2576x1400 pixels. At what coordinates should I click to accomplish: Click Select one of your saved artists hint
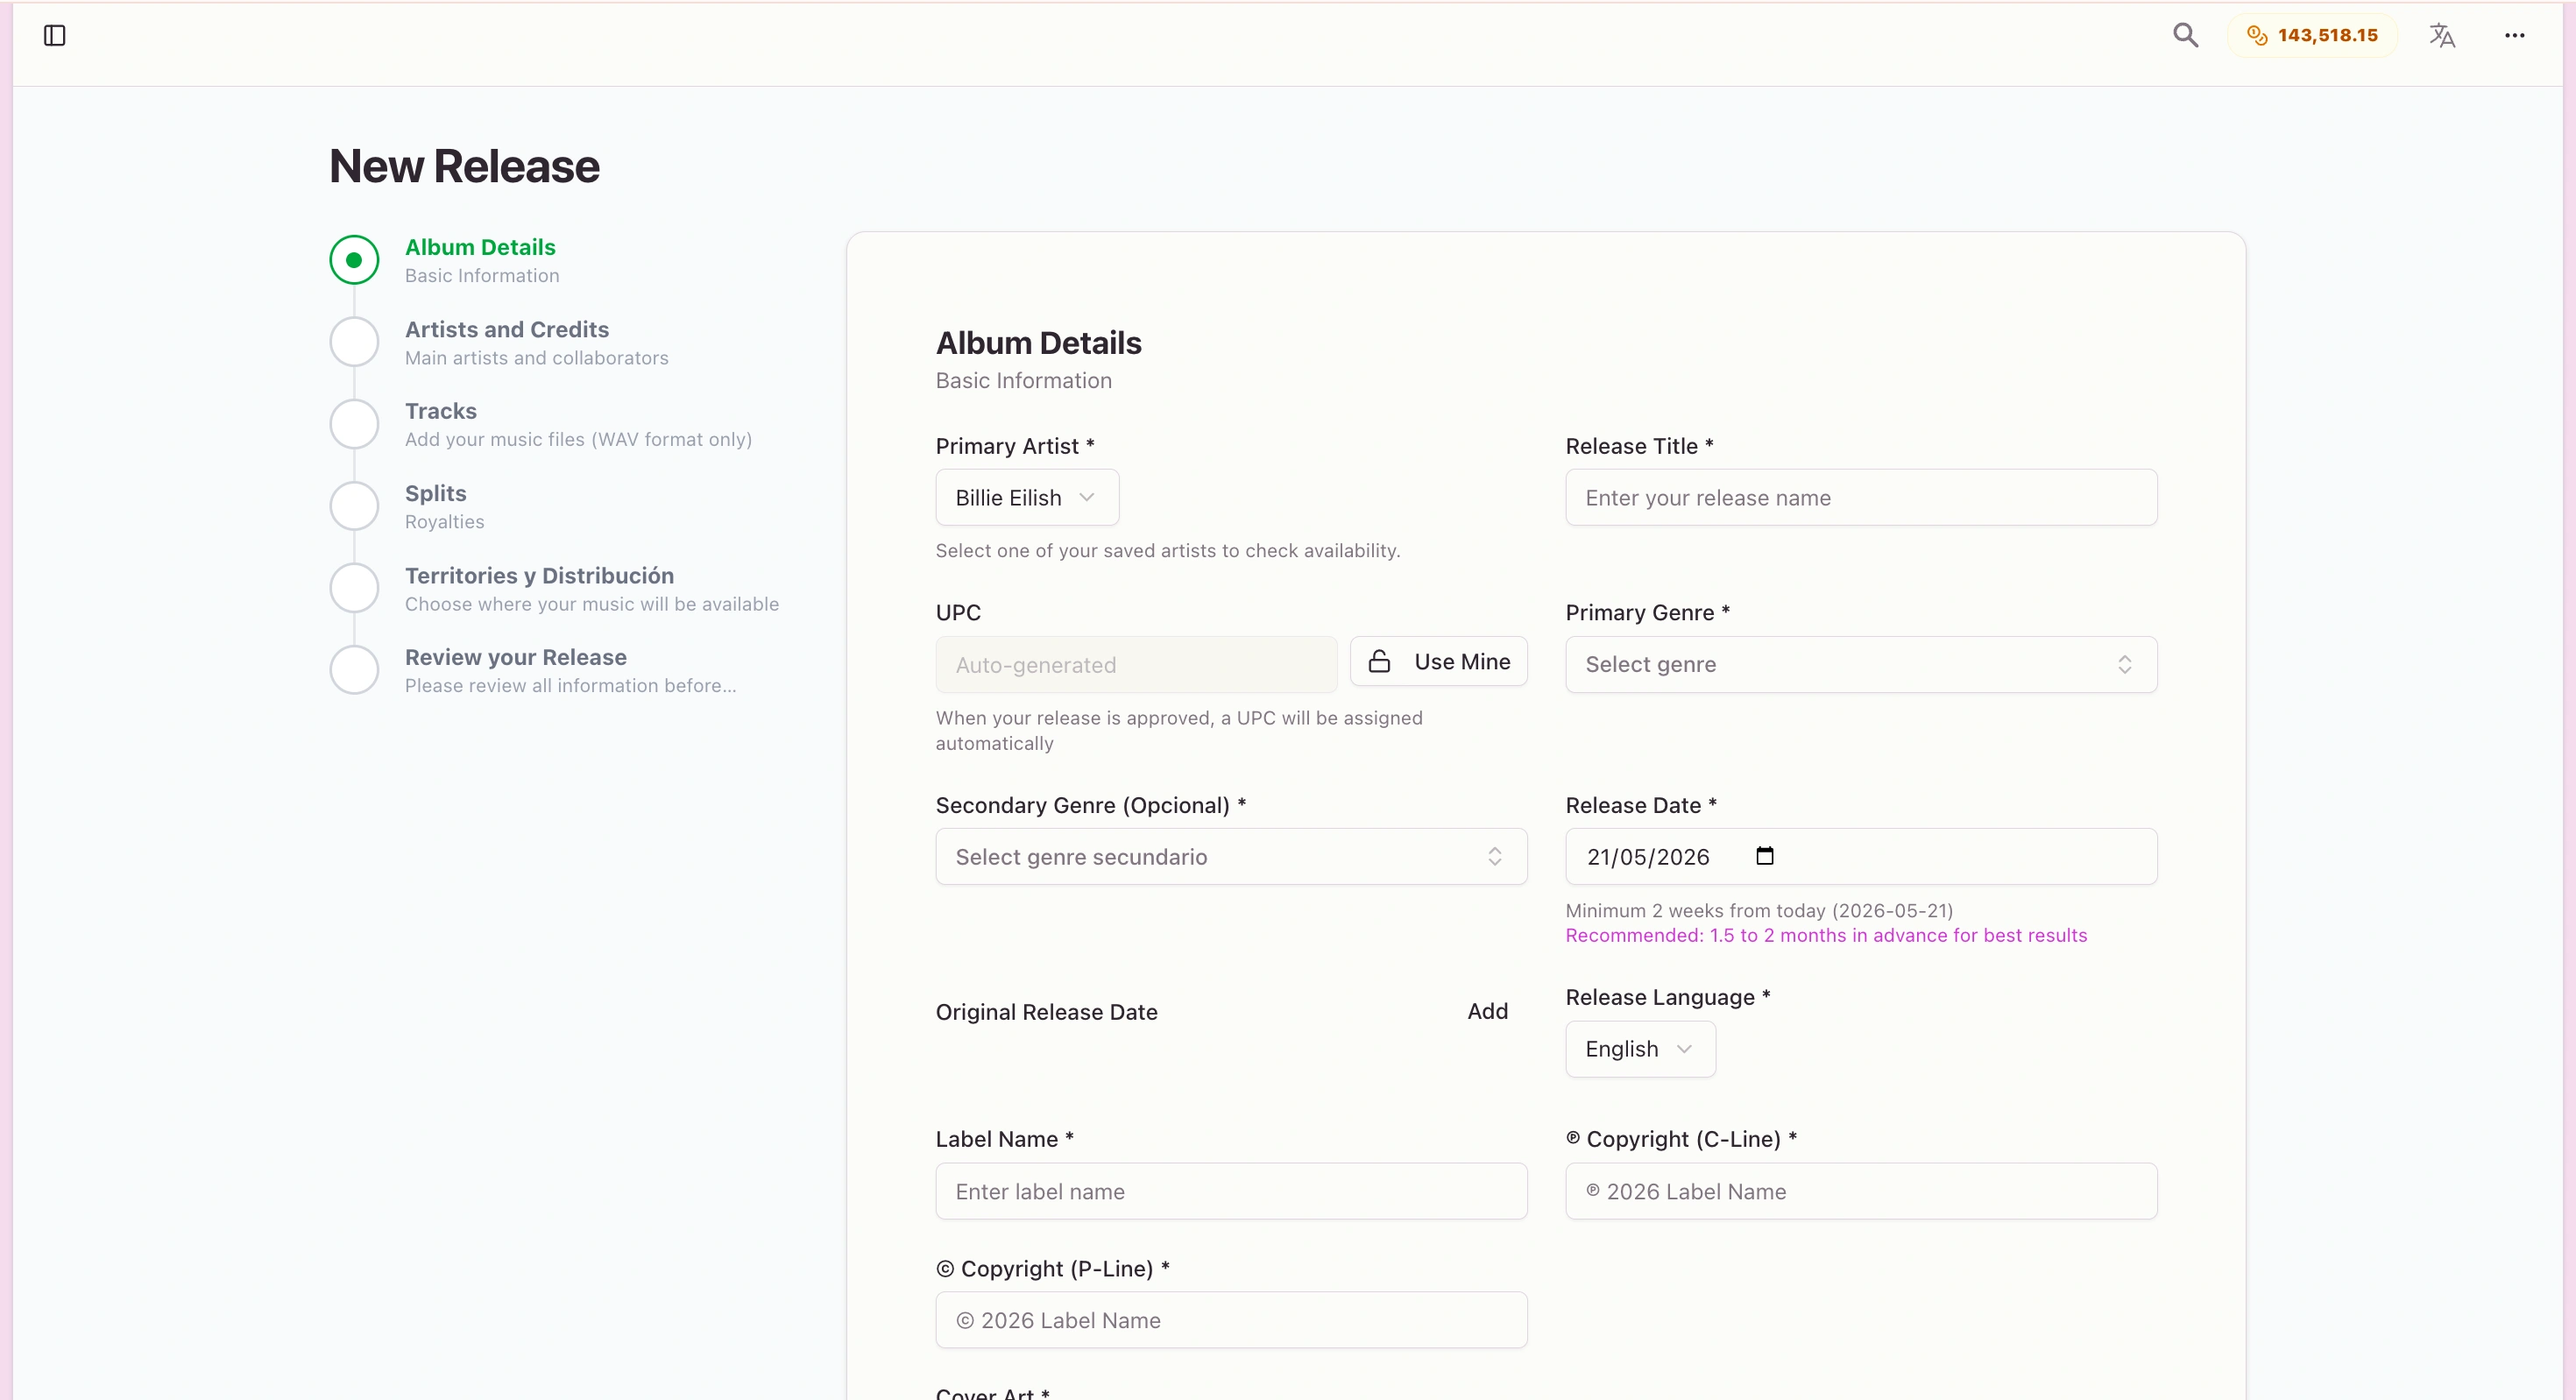[x=1167, y=550]
